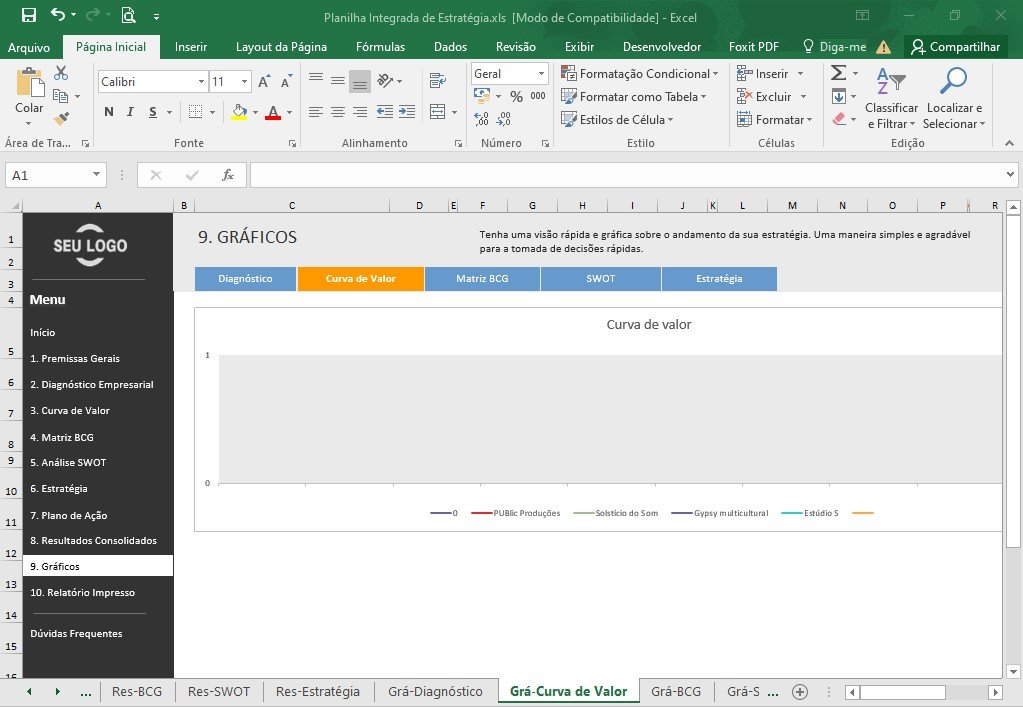This screenshot has width=1023, height=707.
Task: Click the Save icon in quick access toolbar
Action: (x=29, y=15)
